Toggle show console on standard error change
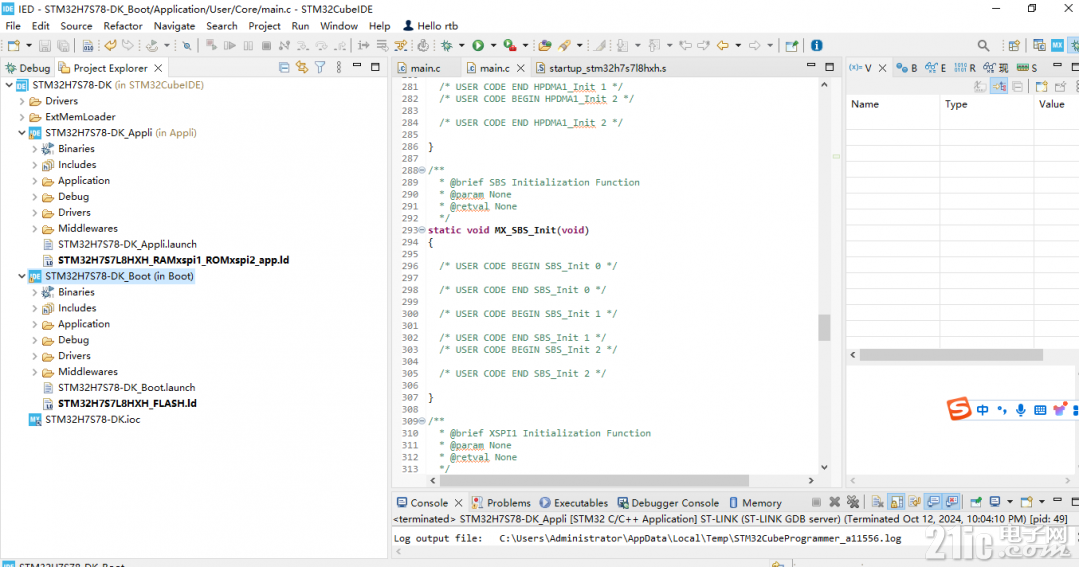Image resolution: width=1079 pixels, height=567 pixels. click(952, 502)
